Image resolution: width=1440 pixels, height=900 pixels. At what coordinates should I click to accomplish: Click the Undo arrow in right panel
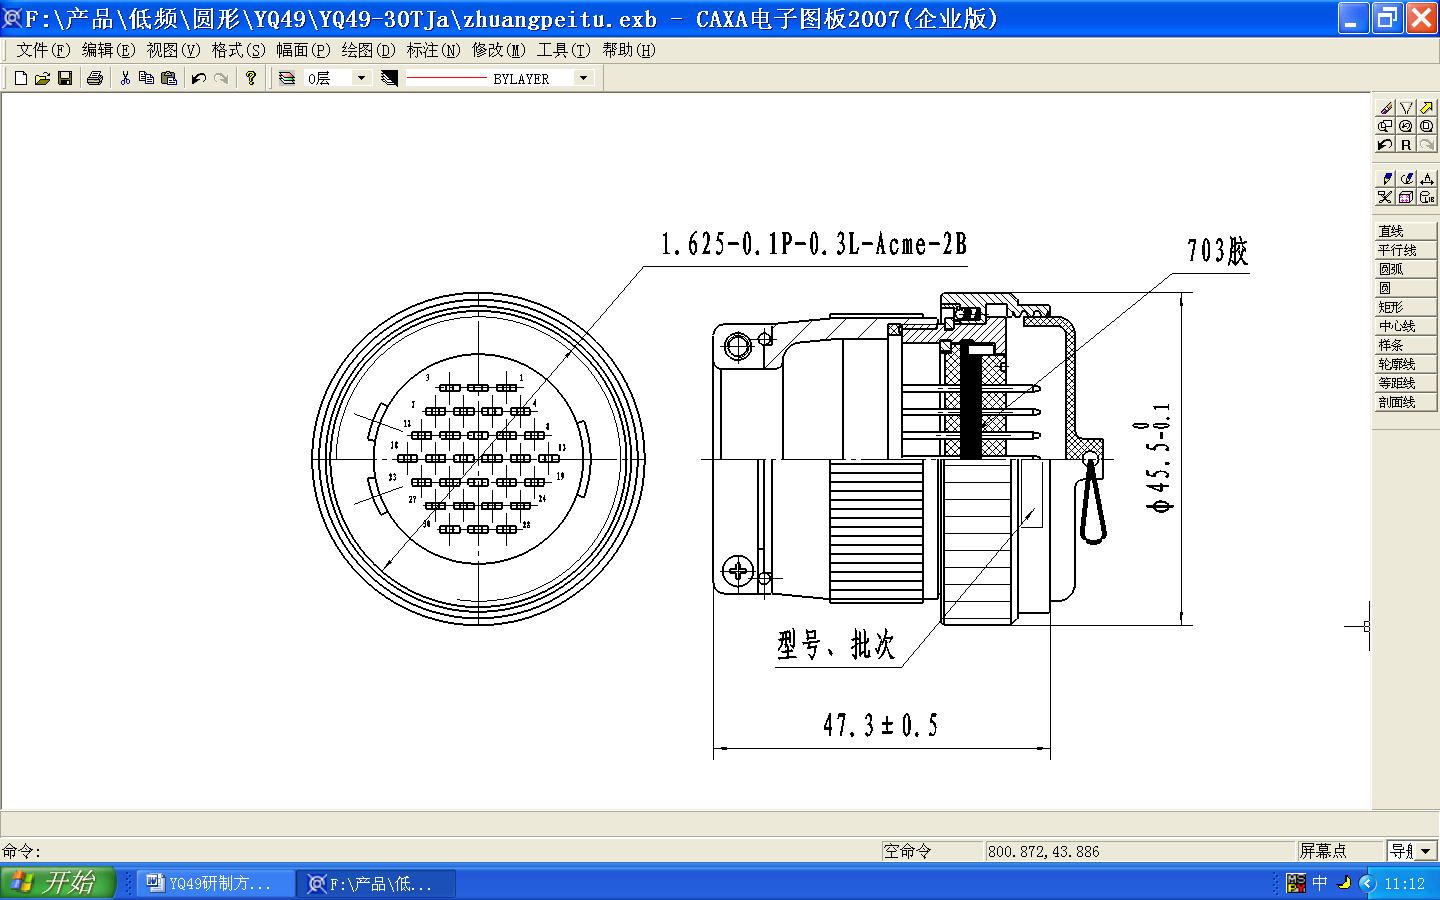coord(1385,145)
